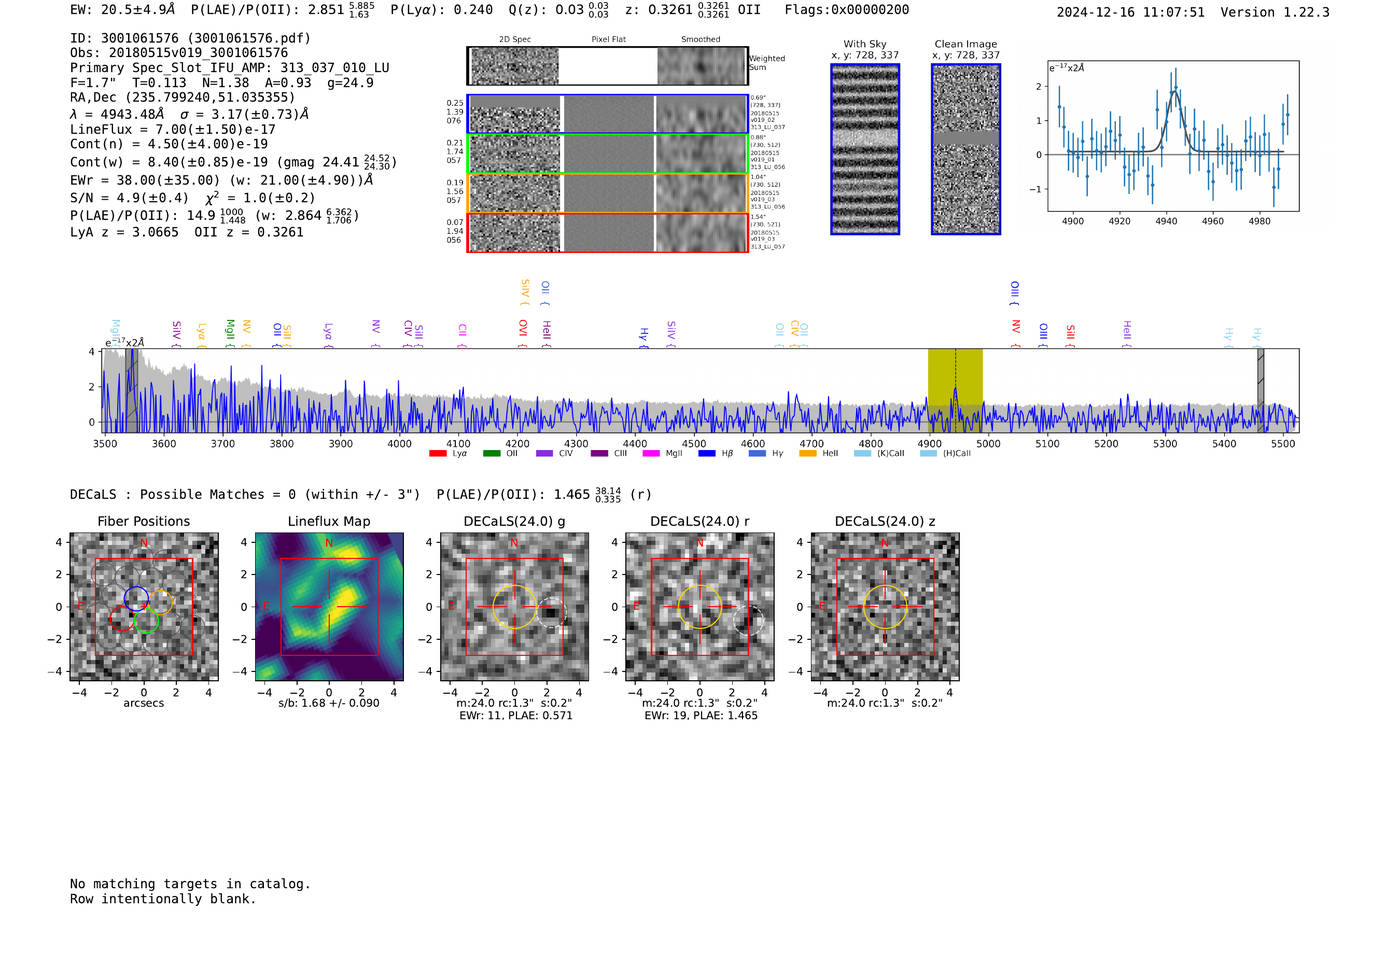Select the red-bordered 2D spectrum fiber row
1400x953 pixels.
(607, 232)
